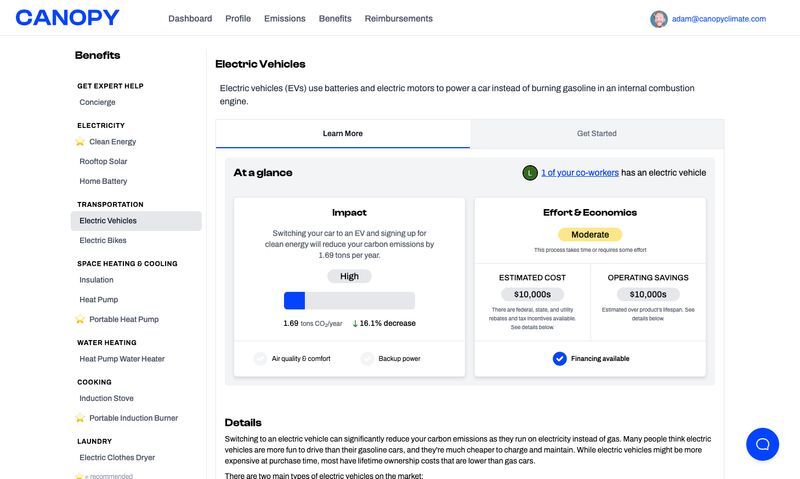Viewport: 800px width, 479px height.
Task: Click the star icon beside Clean Energy
Action: [80, 142]
